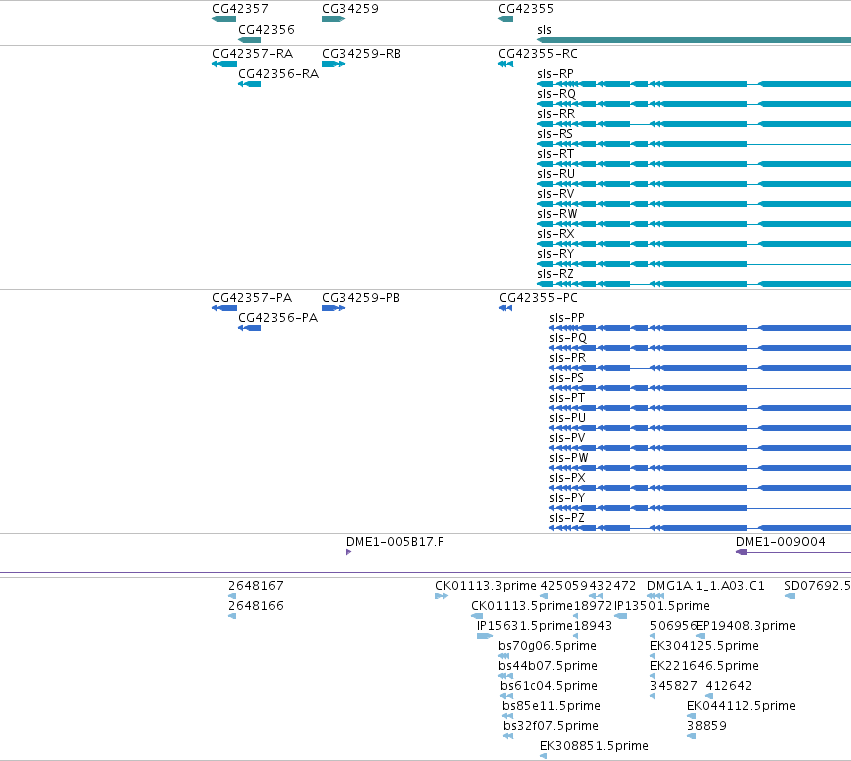Select EST 18943

[576, 636]
